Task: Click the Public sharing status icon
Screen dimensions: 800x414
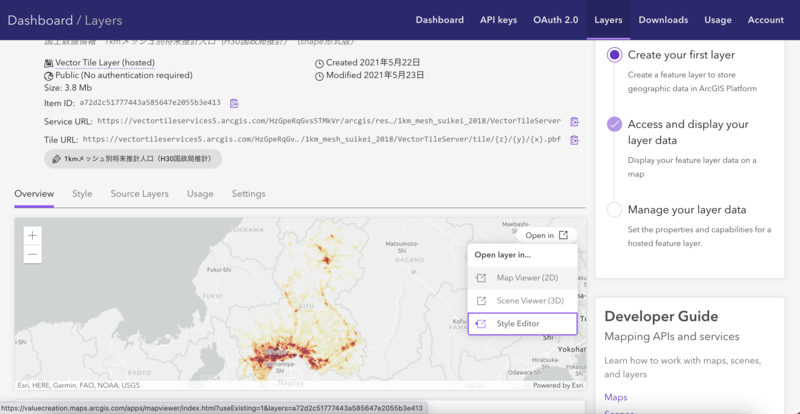Action: coord(48,76)
